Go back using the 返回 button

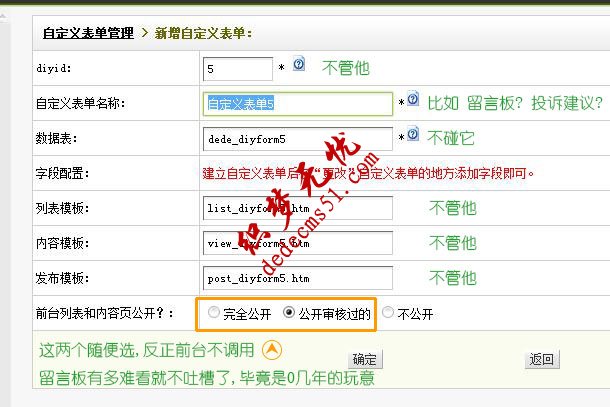(542, 359)
